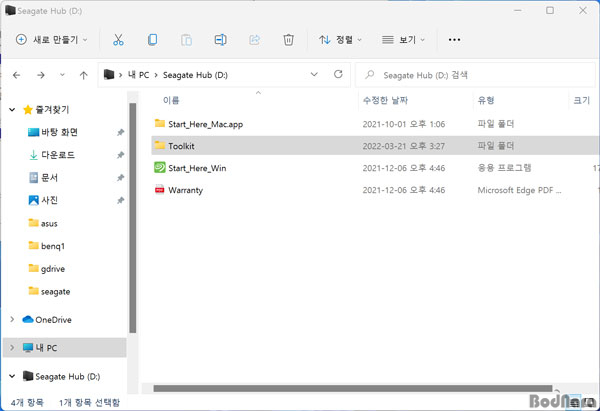The height and width of the screenshot is (411, 600).
Task: Go back with the left arrow
Action: click(16, 75)
